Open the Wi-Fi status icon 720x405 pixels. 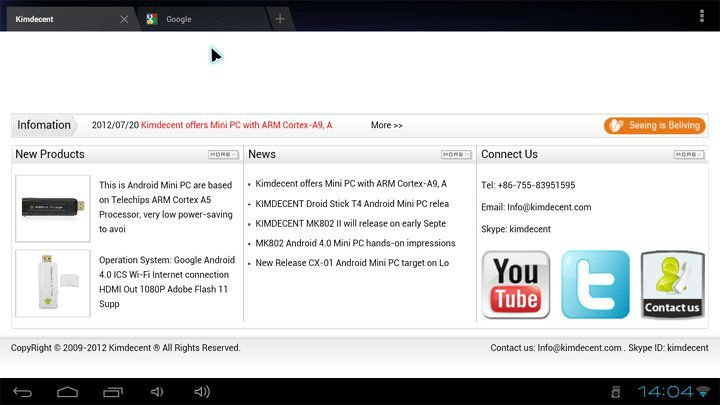click(x=703, y=392)
